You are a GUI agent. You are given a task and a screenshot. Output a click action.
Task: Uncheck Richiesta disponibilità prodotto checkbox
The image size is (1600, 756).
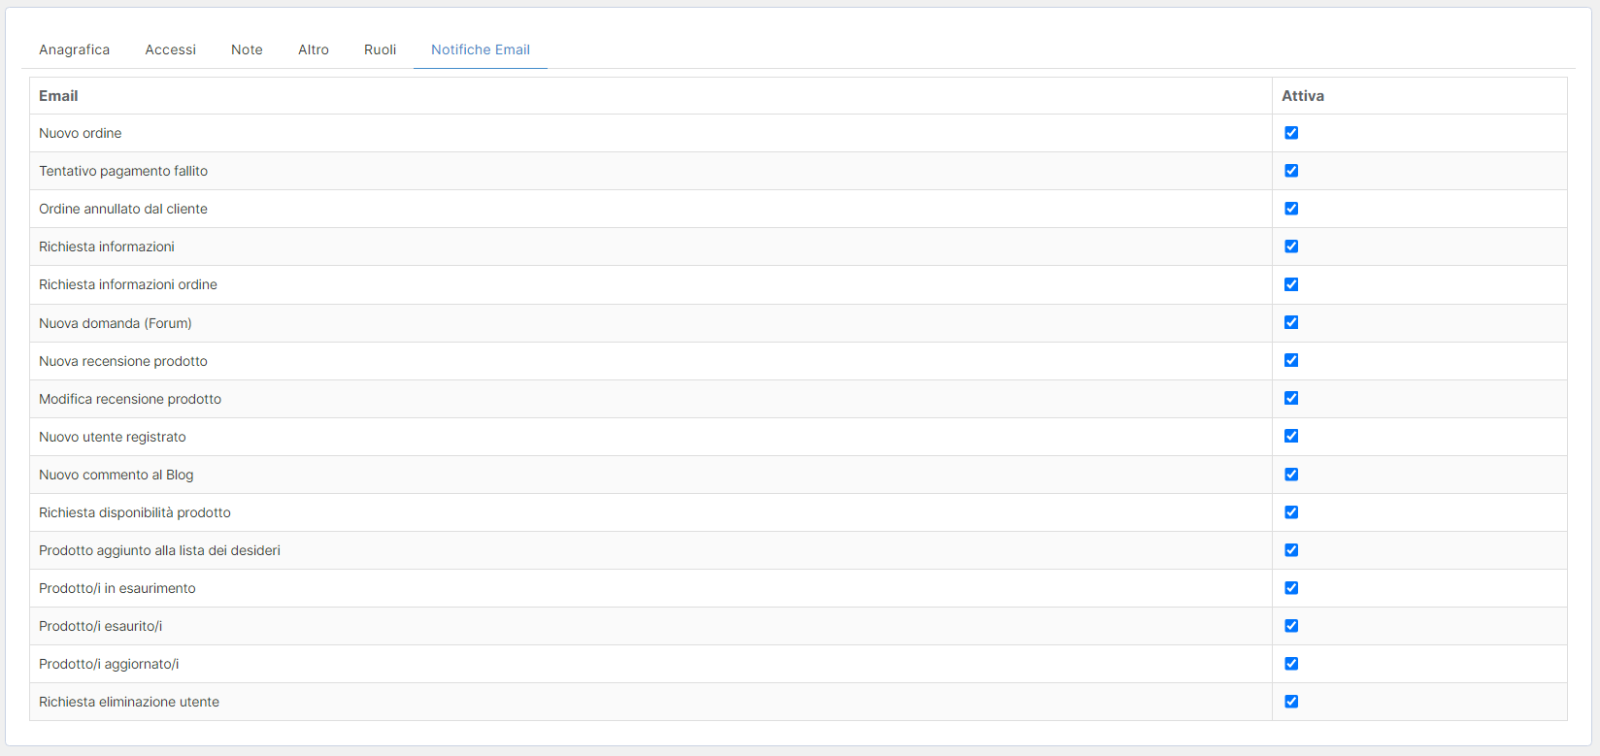click(1291, 512)
